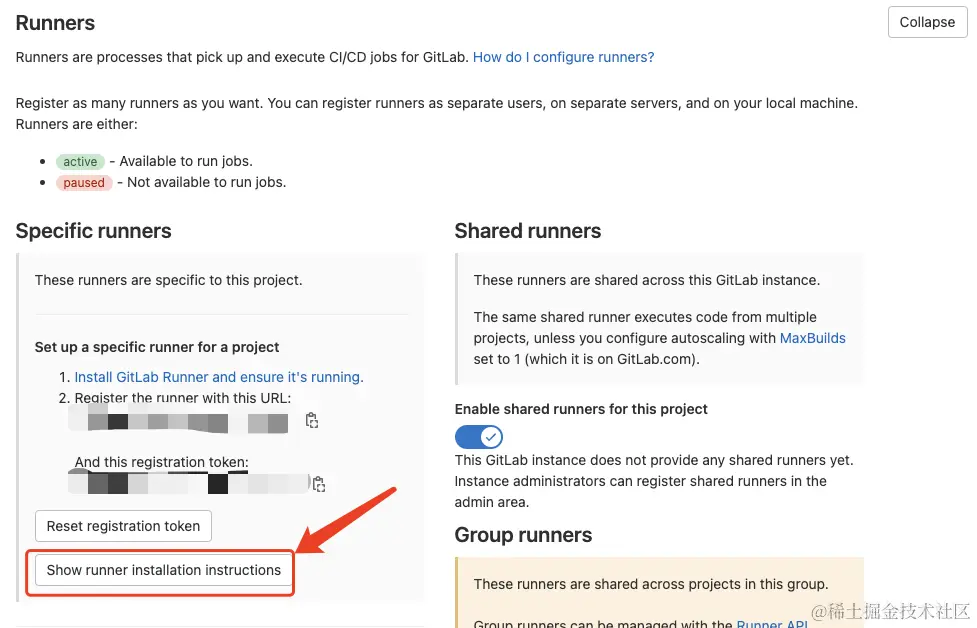Show runner installation instructions

163,570
